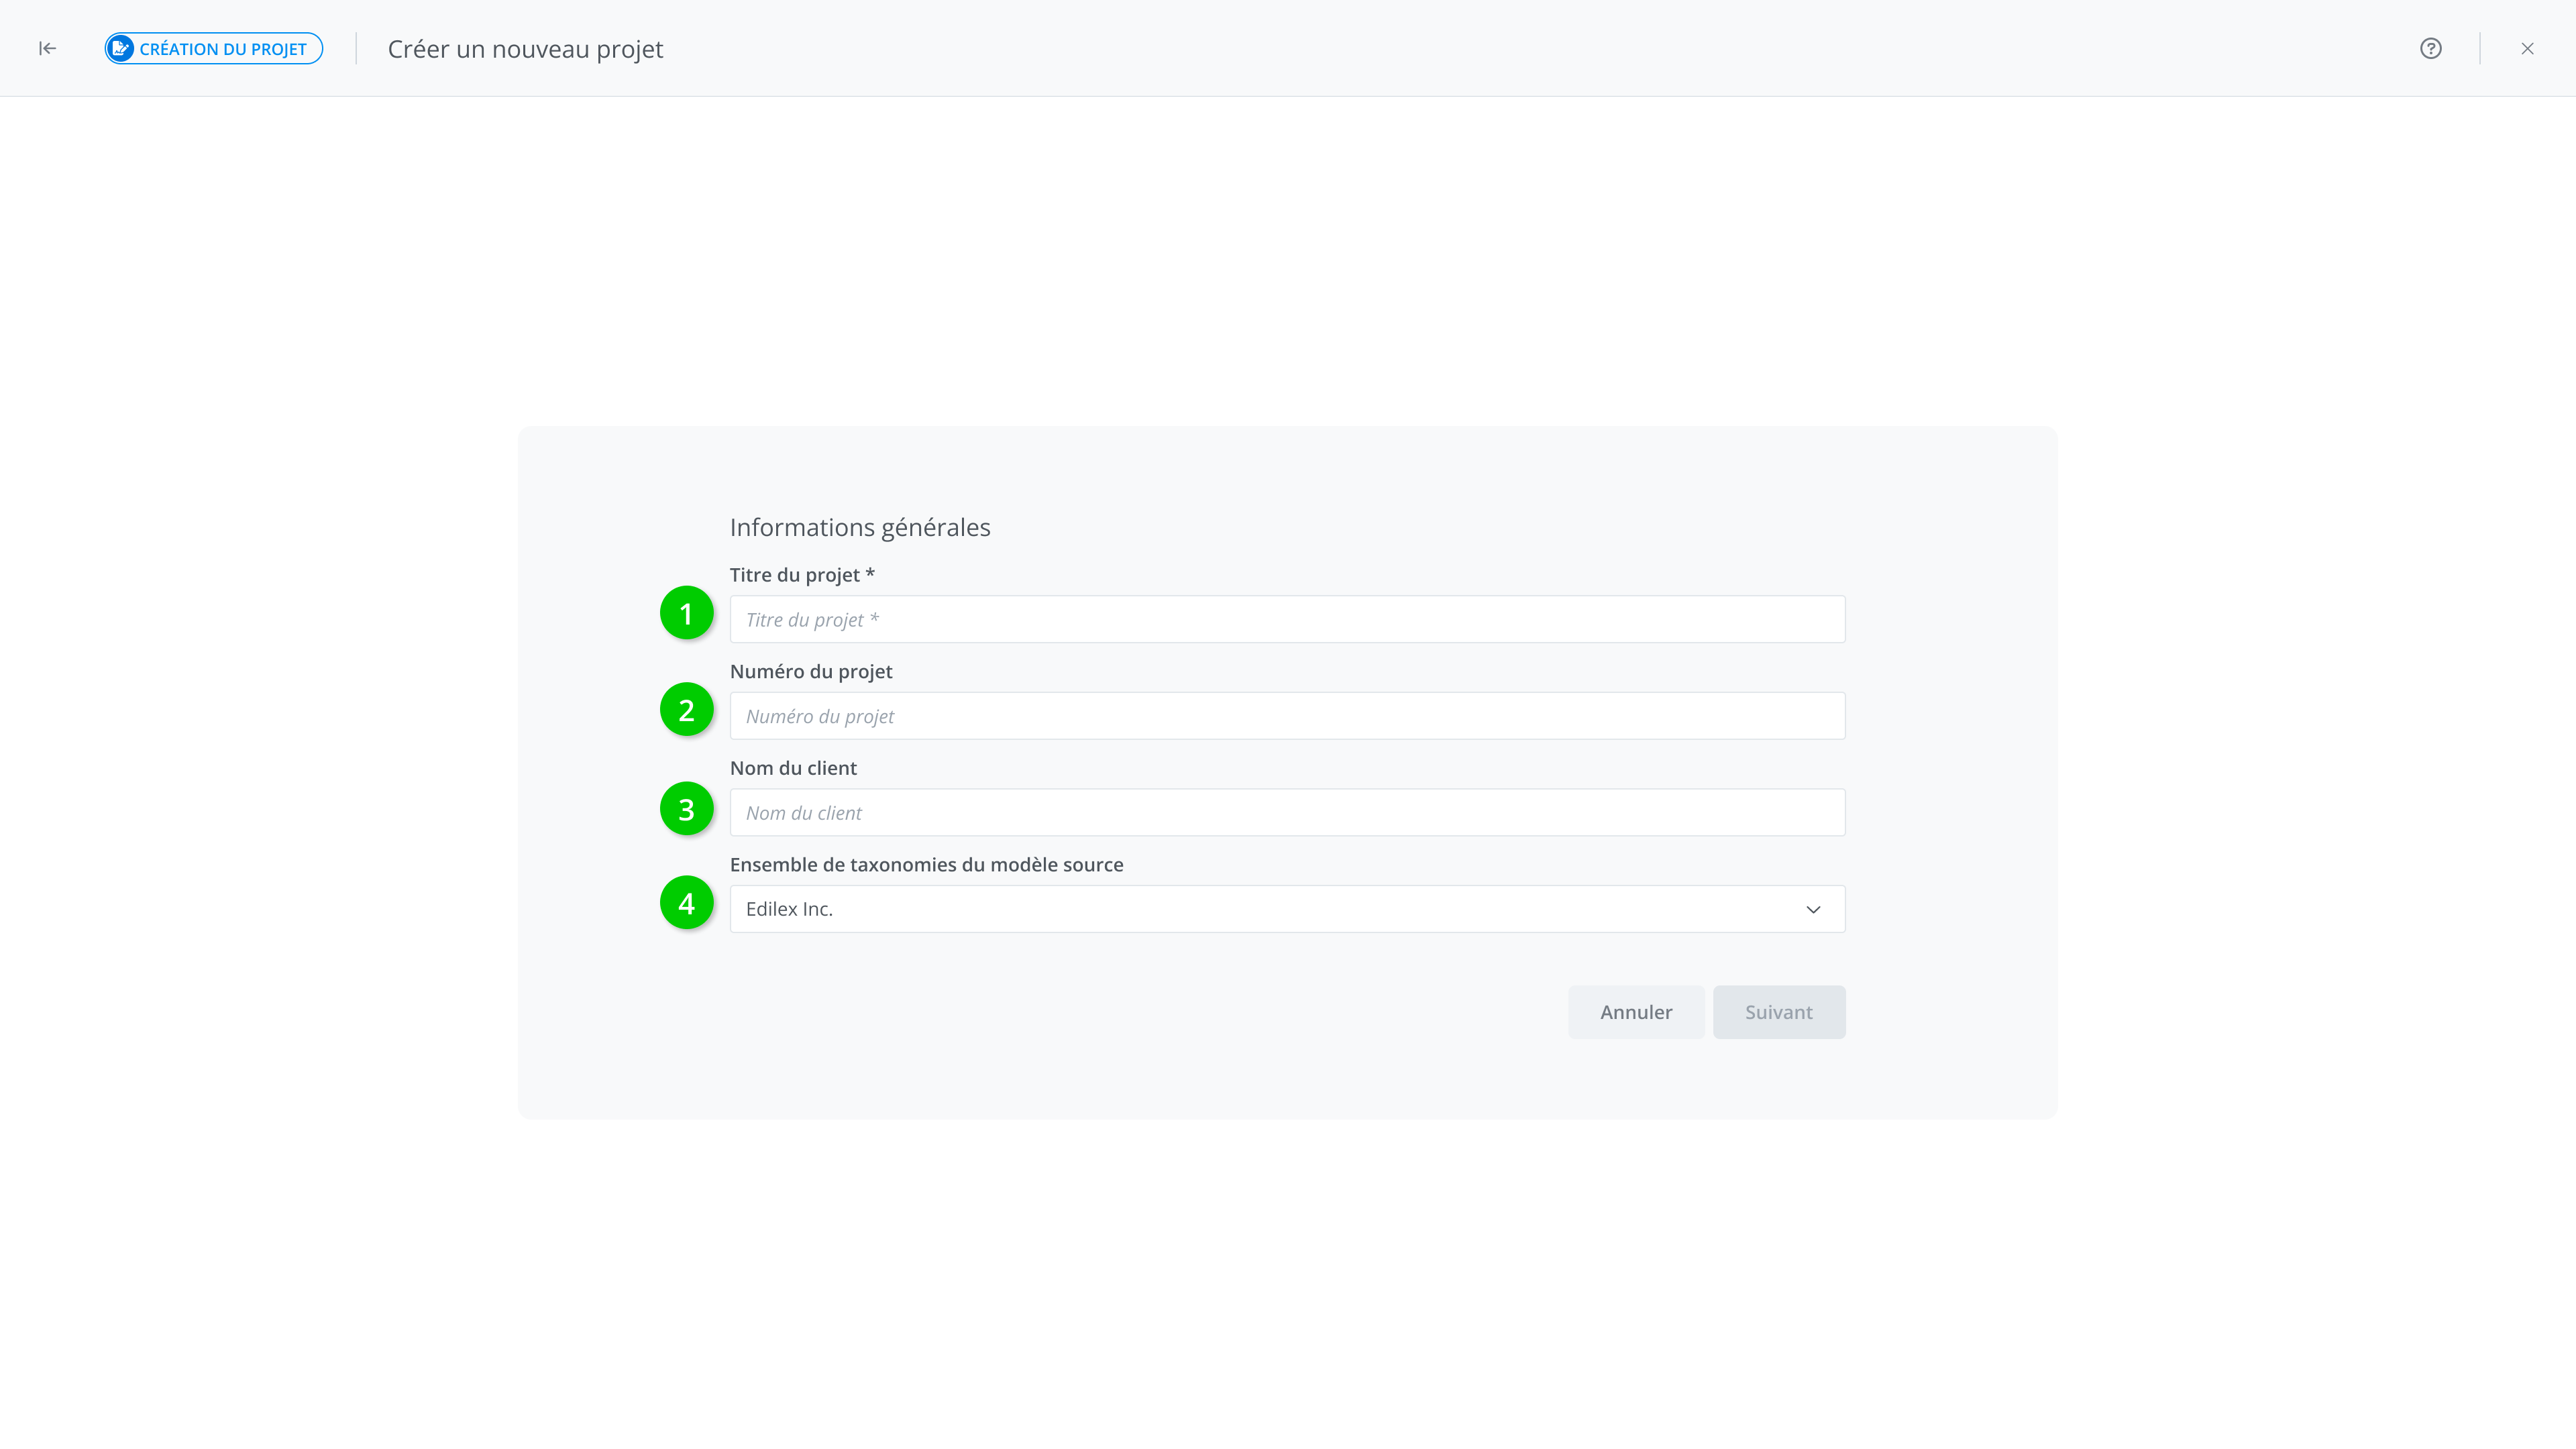The height and width of the screenshot is (1449, 2576).
Task: Click the Créer un nouveau projet title
Action: pyautogui.click(x=525, y=49)
